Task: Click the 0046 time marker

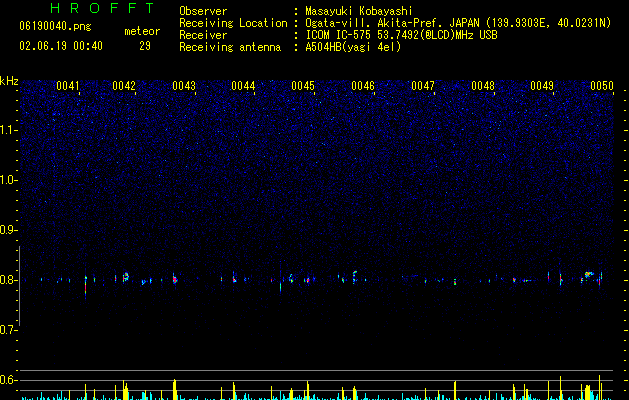Action: (x=363, y=86)
